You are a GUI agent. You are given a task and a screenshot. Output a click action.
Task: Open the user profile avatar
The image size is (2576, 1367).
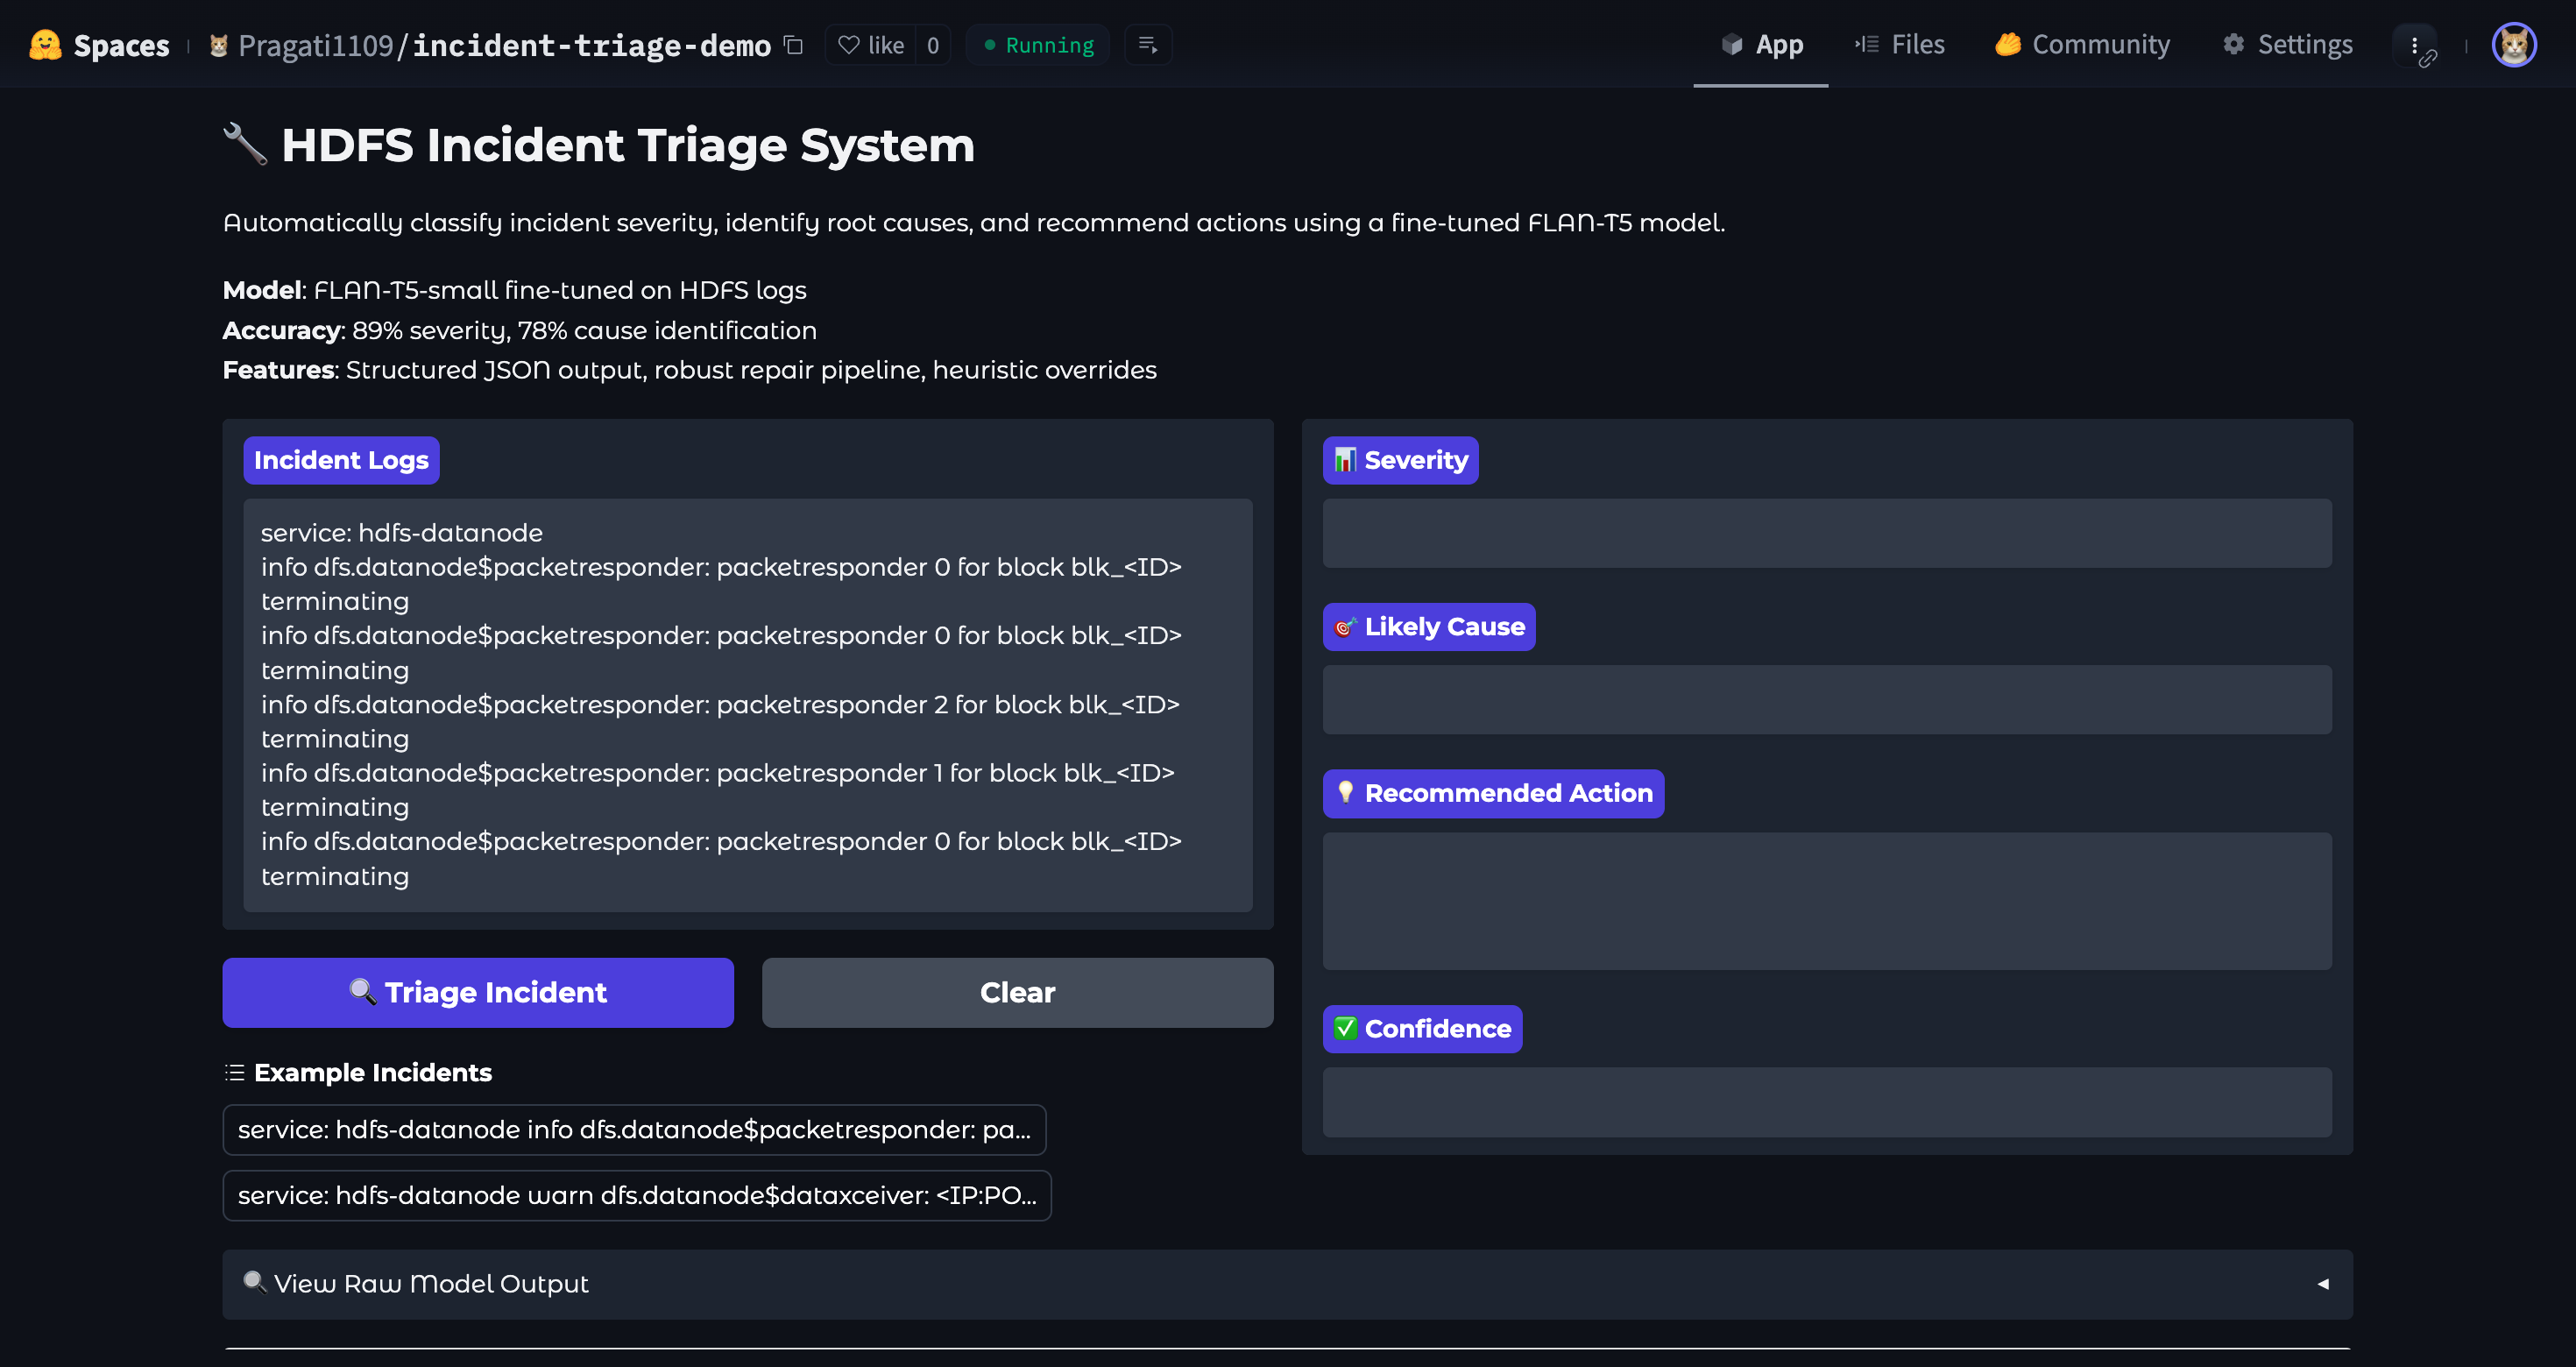2513,45
